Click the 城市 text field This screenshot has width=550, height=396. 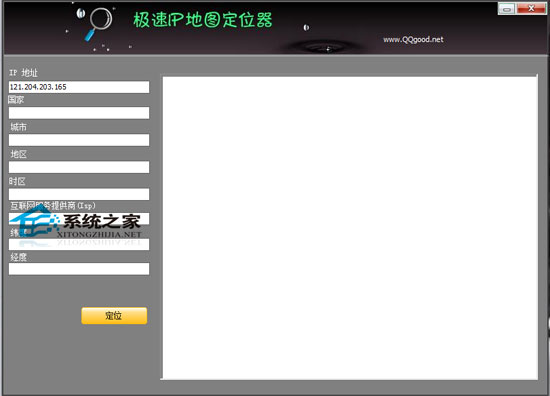pos(79,140)
